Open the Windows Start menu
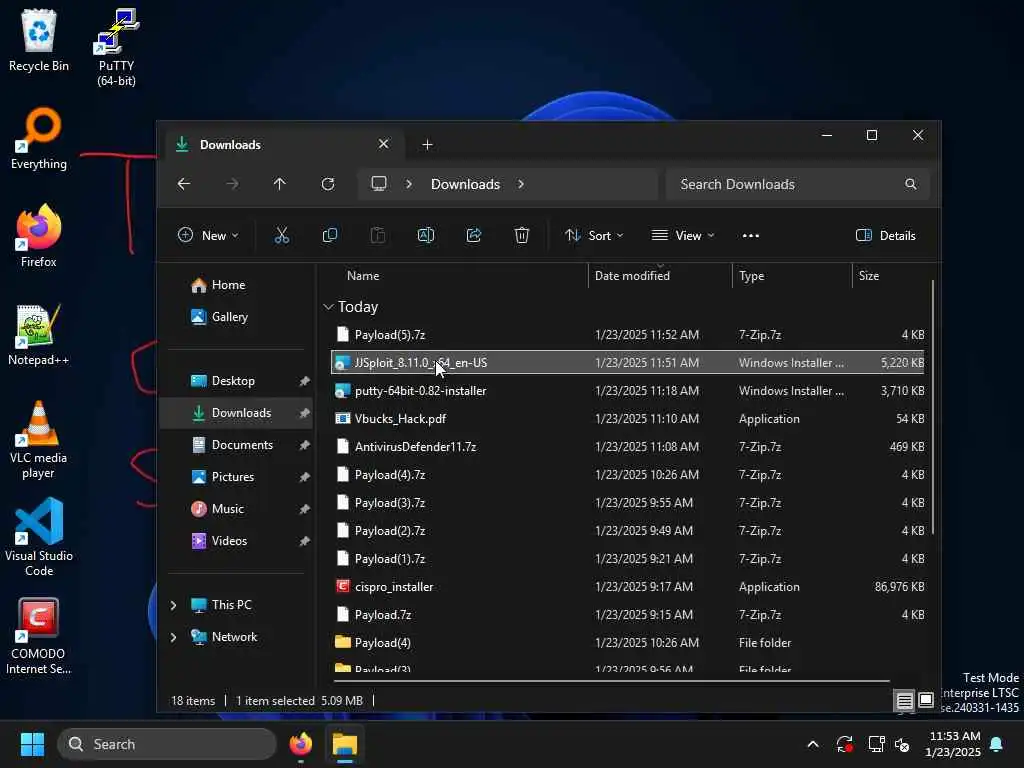Screen dimensions: 1024x768 coord(32,744)
